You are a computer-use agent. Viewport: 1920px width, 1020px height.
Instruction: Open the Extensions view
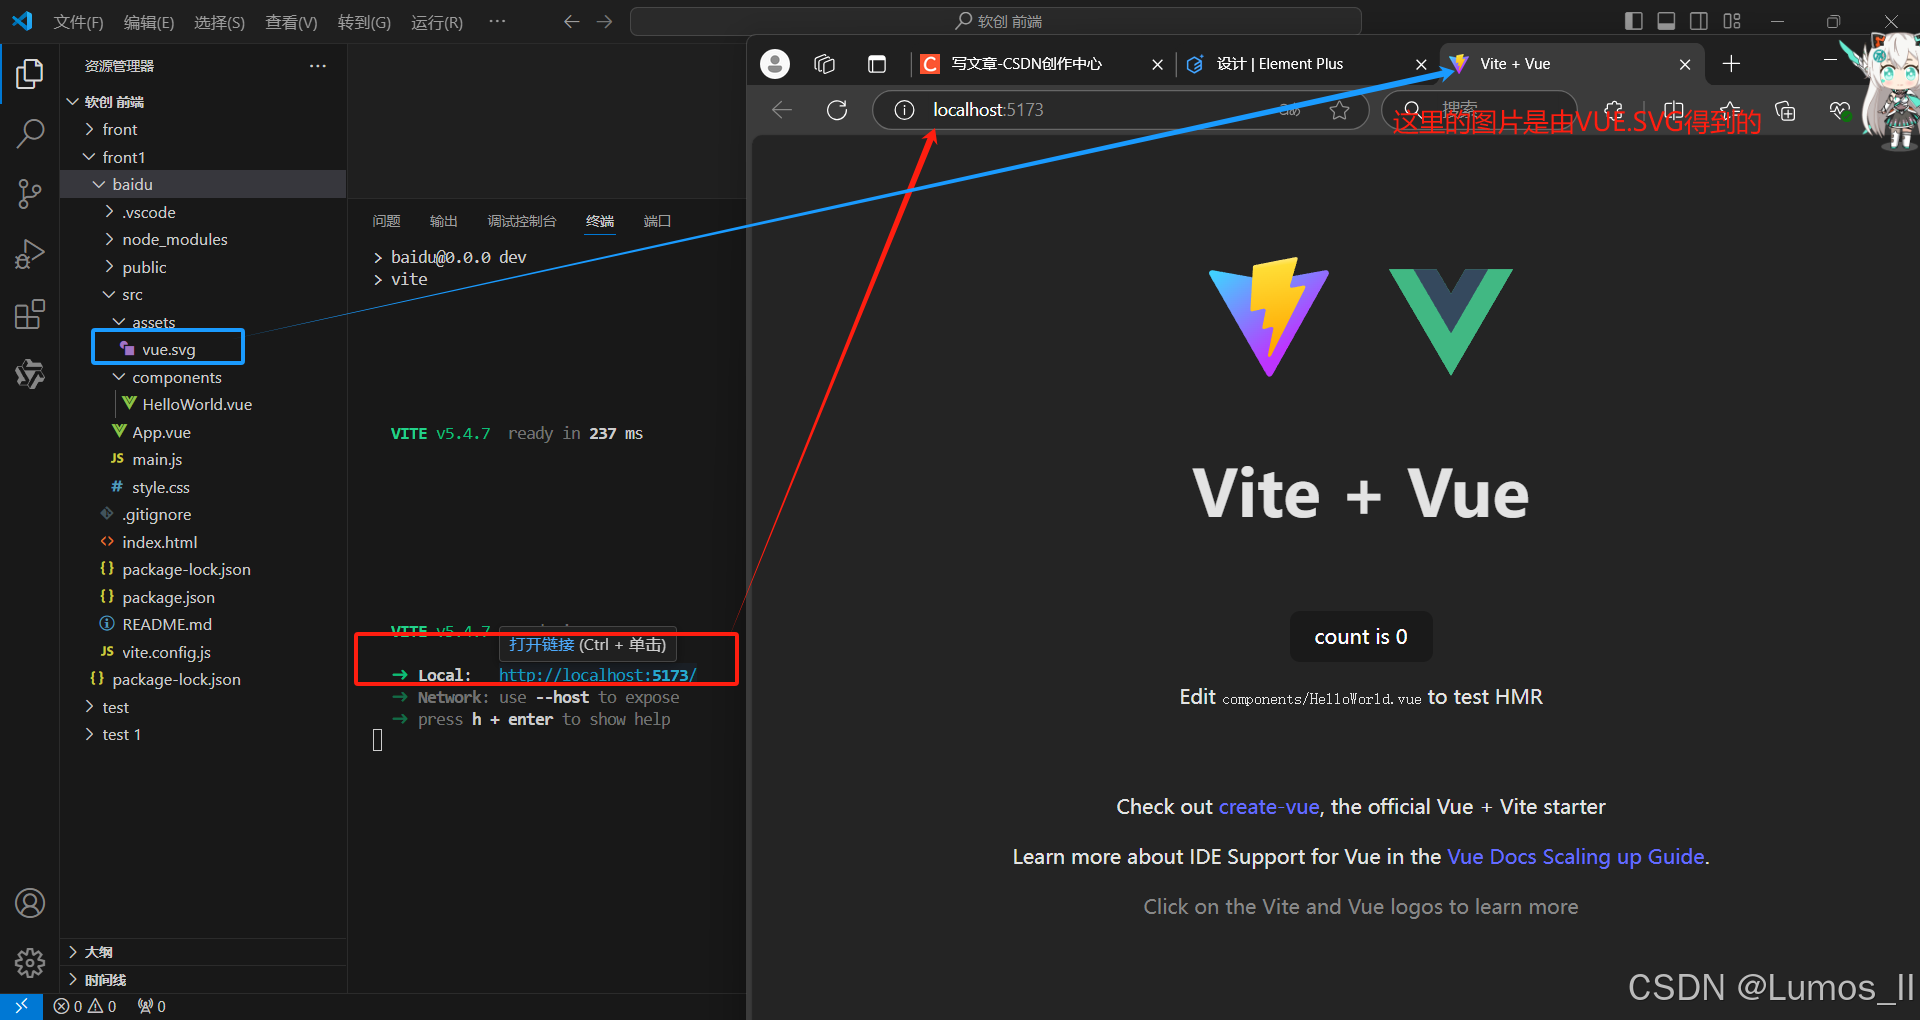[x=30, y=314]
